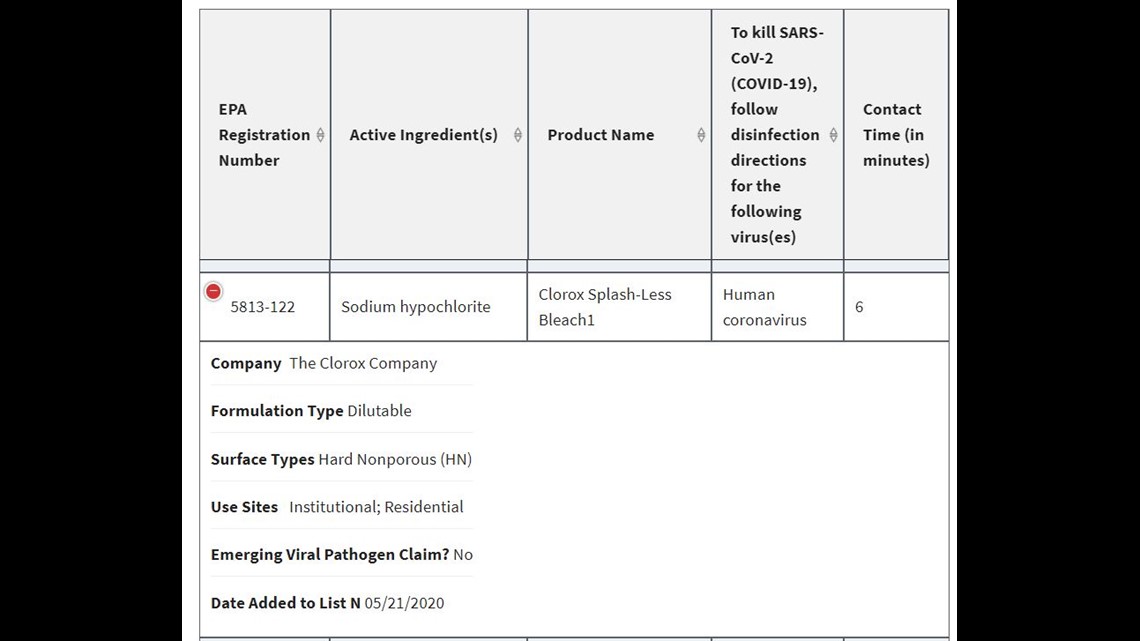Click the Contact Time (in minutes) header
The image size is (1140, 641).
[x=896, y=134]
